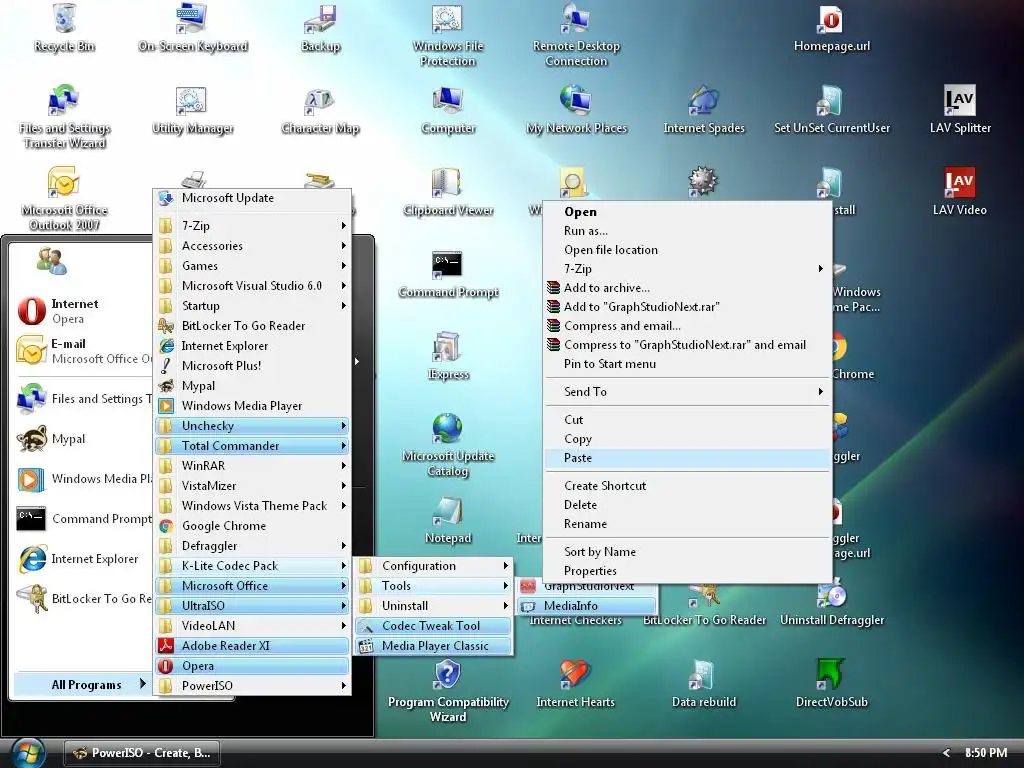The height and width of the screenshot is (768, 1024).
Task: Launch Codec Tweak Tool
Action: point(434,626)
